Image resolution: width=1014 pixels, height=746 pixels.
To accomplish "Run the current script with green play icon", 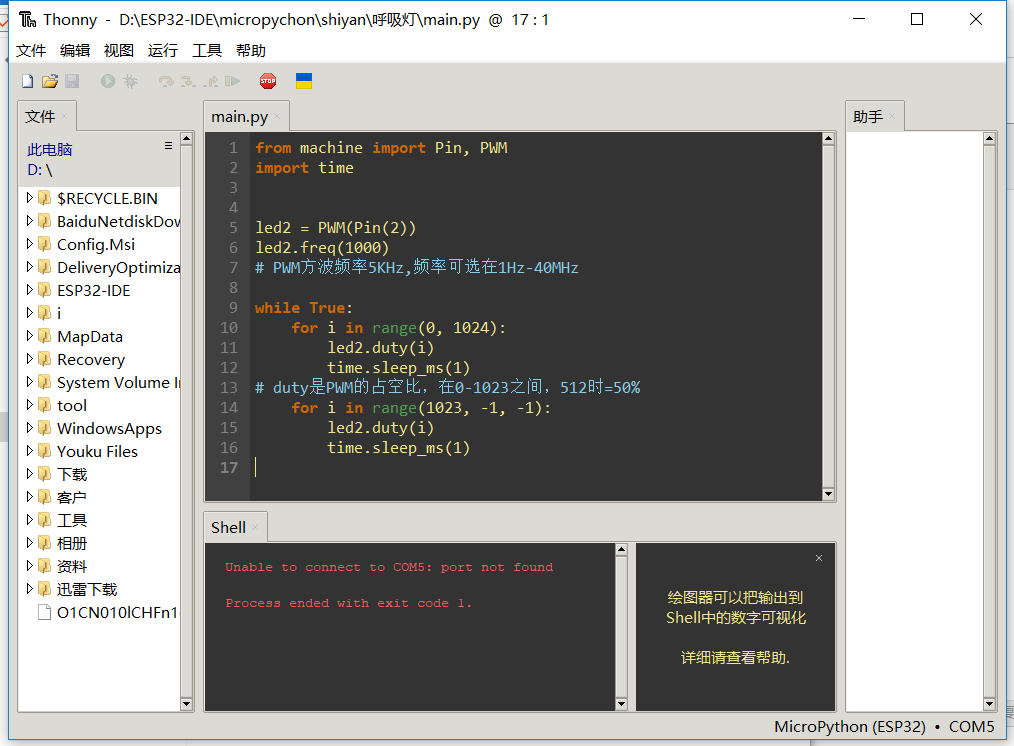I will coord(107,81).
